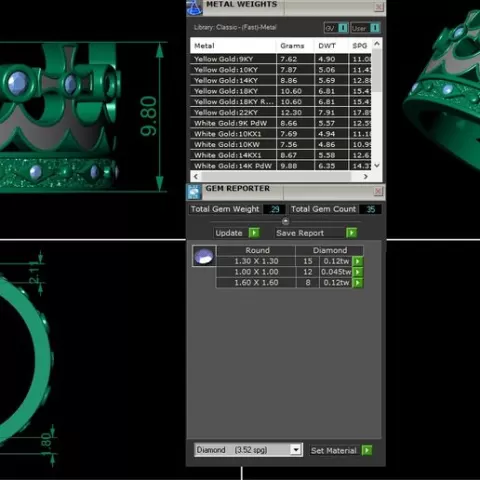This screenshot has width=480, height=480.
Task: Click green arrow for 1.60 X 1.60 row
Action: (358, 283)
